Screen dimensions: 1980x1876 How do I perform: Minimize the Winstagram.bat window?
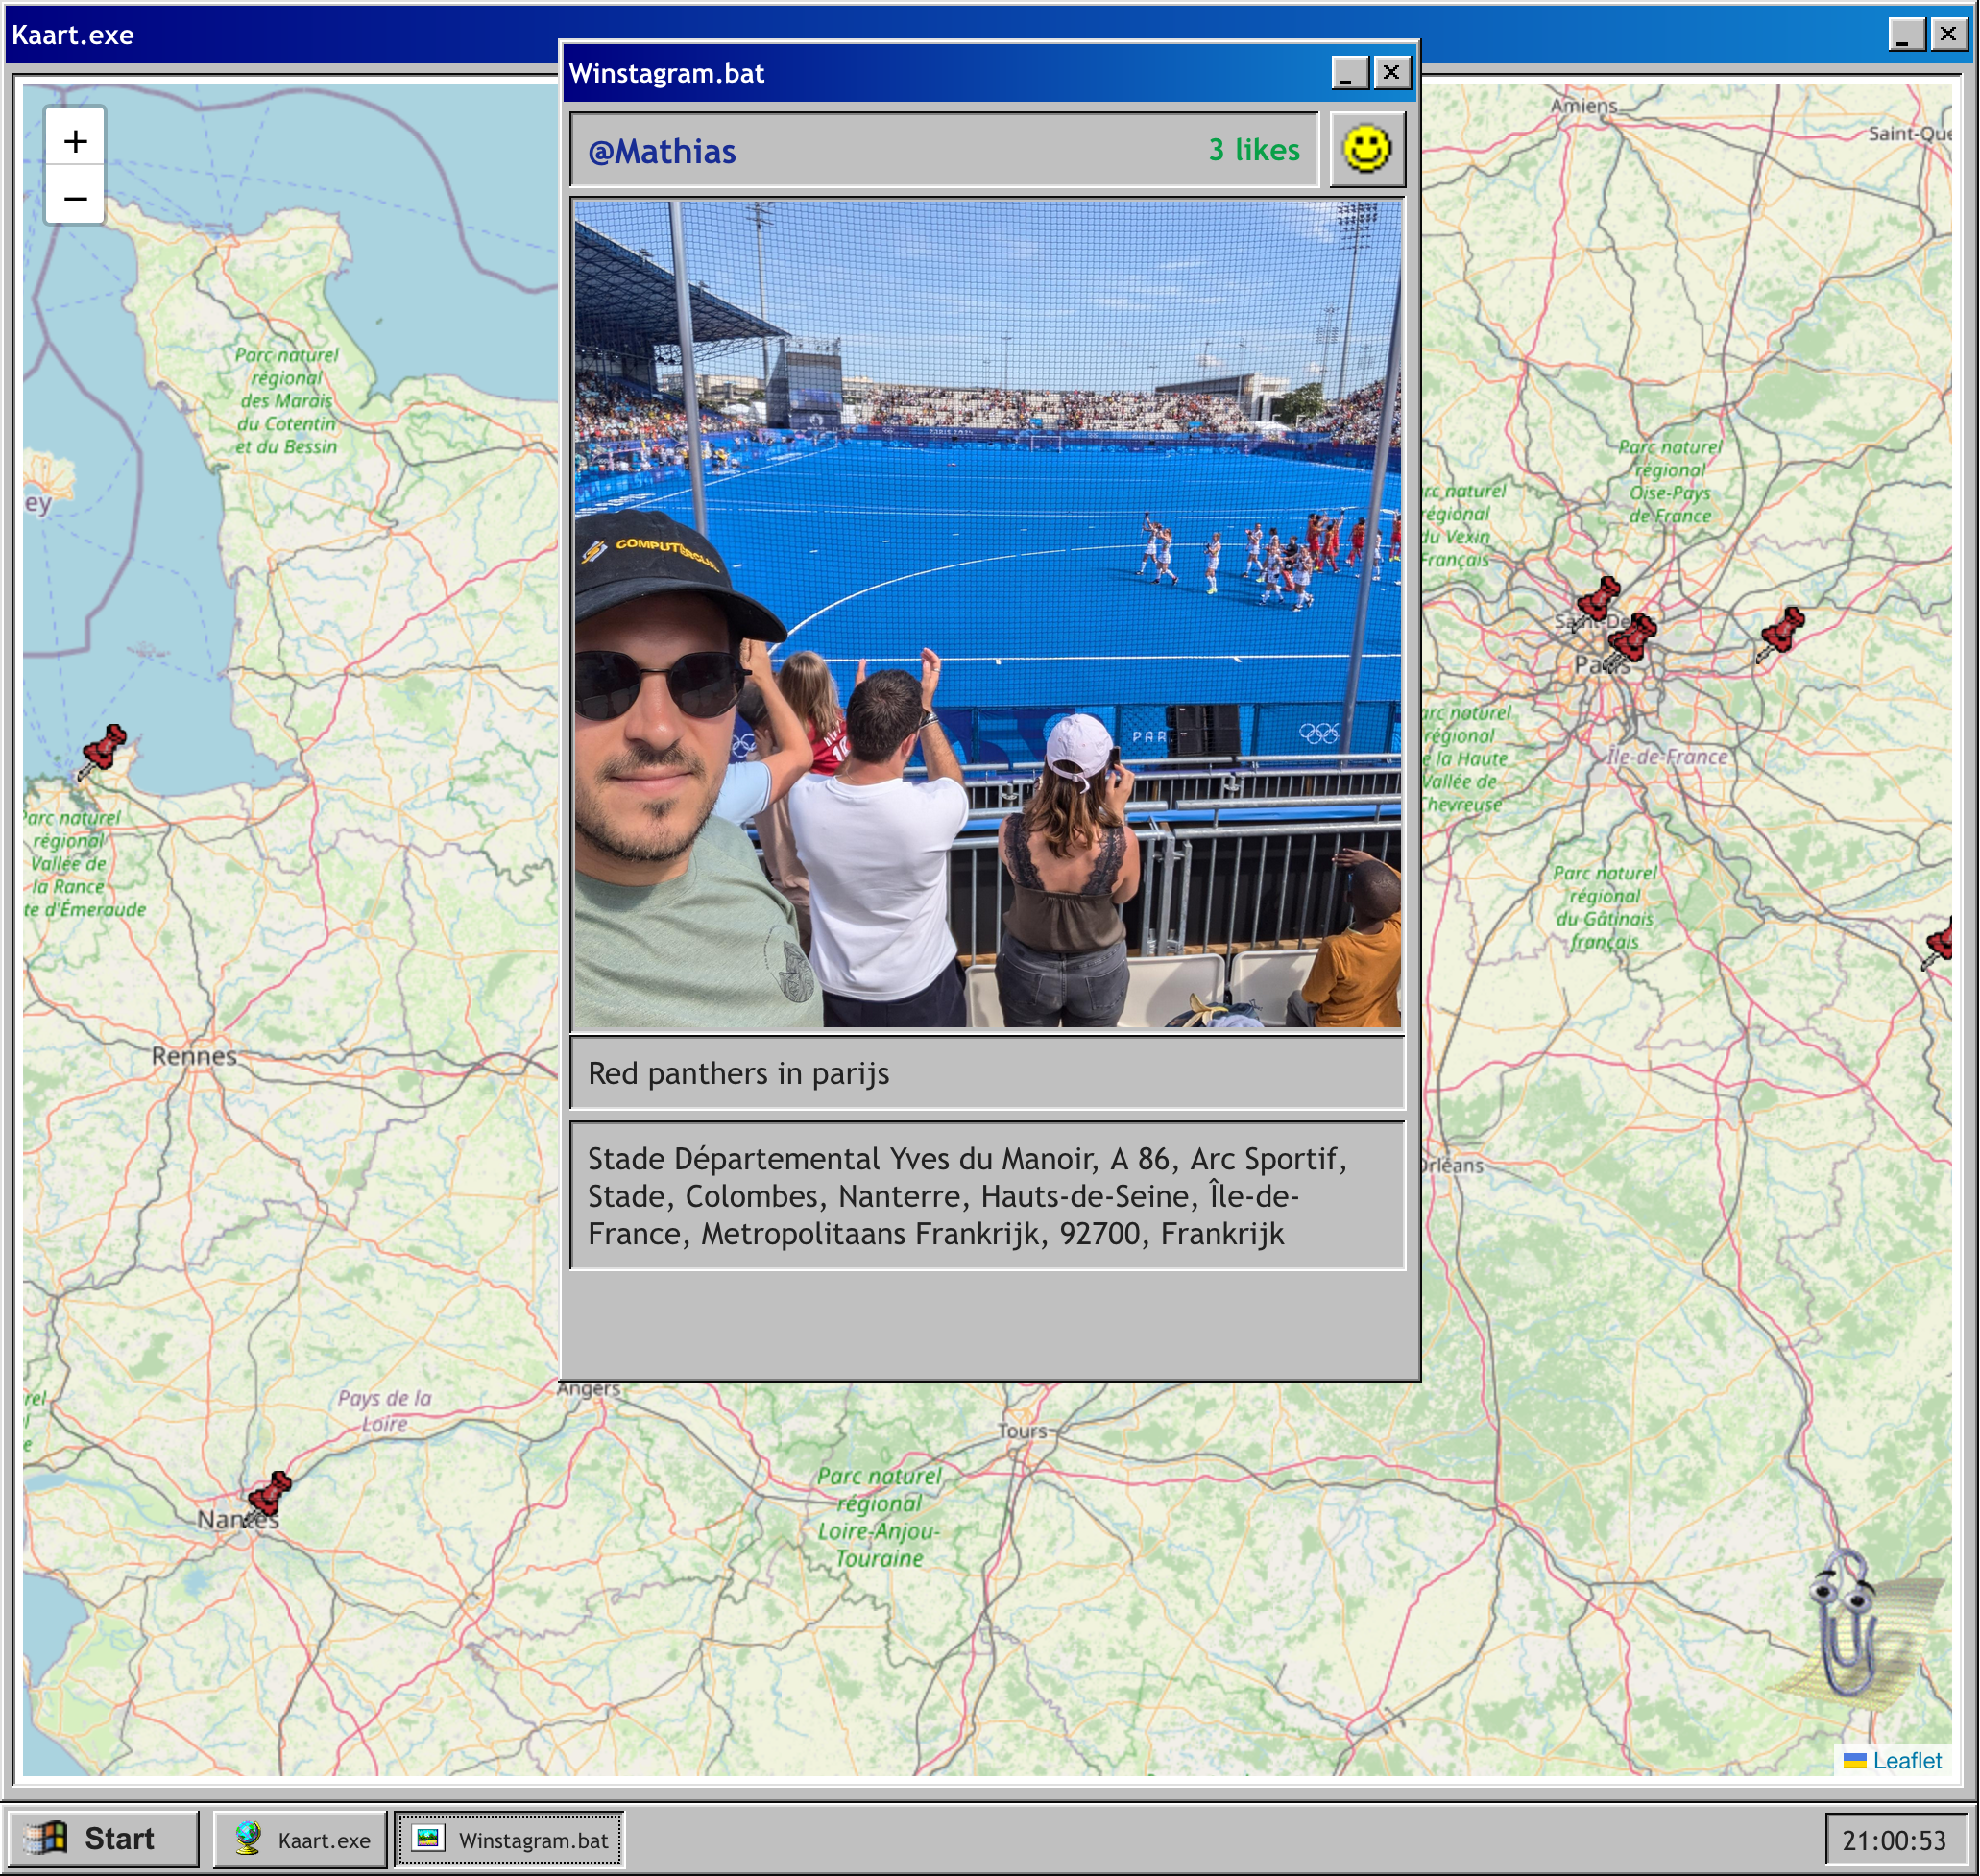coord(1348,73)
